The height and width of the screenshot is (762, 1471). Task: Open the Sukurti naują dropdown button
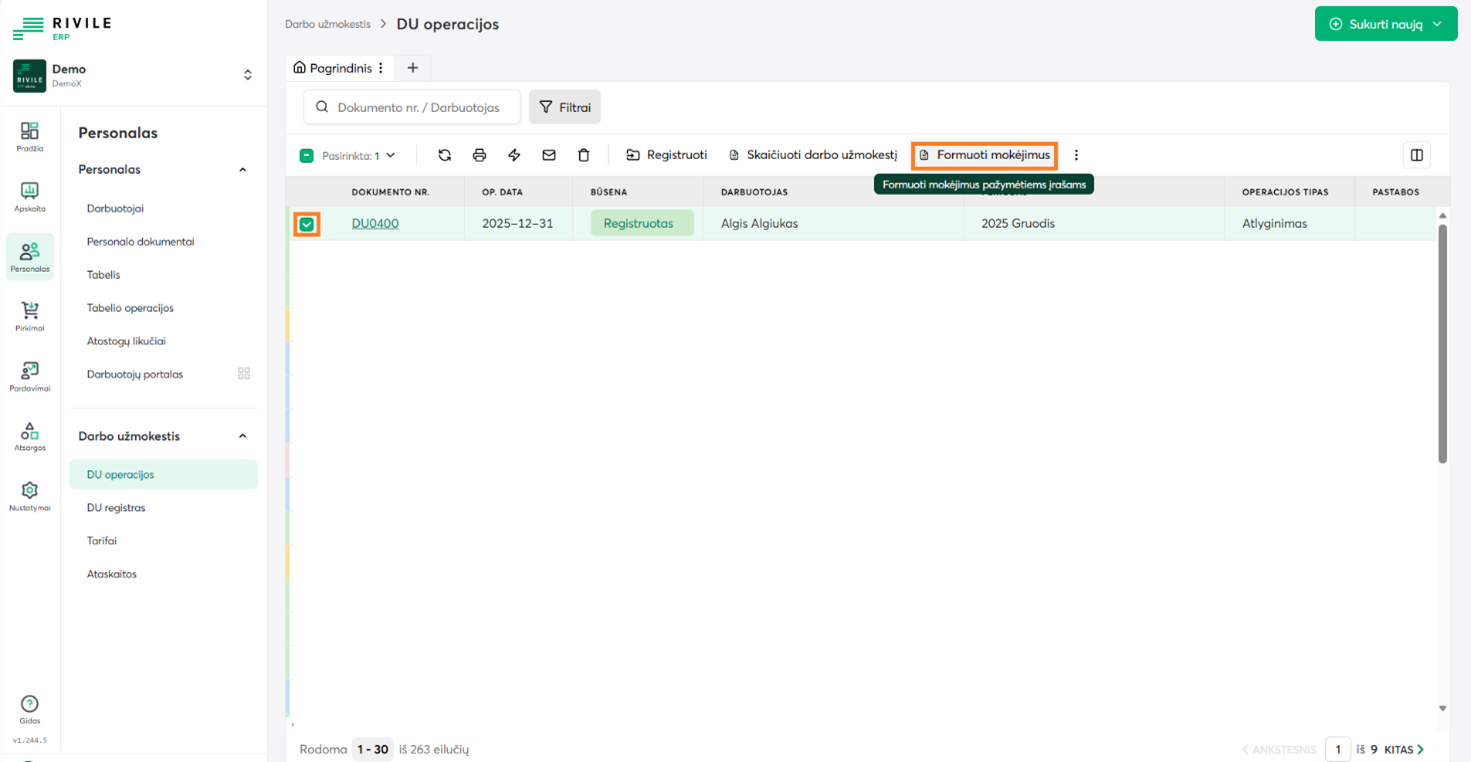tap(1385, 24)
